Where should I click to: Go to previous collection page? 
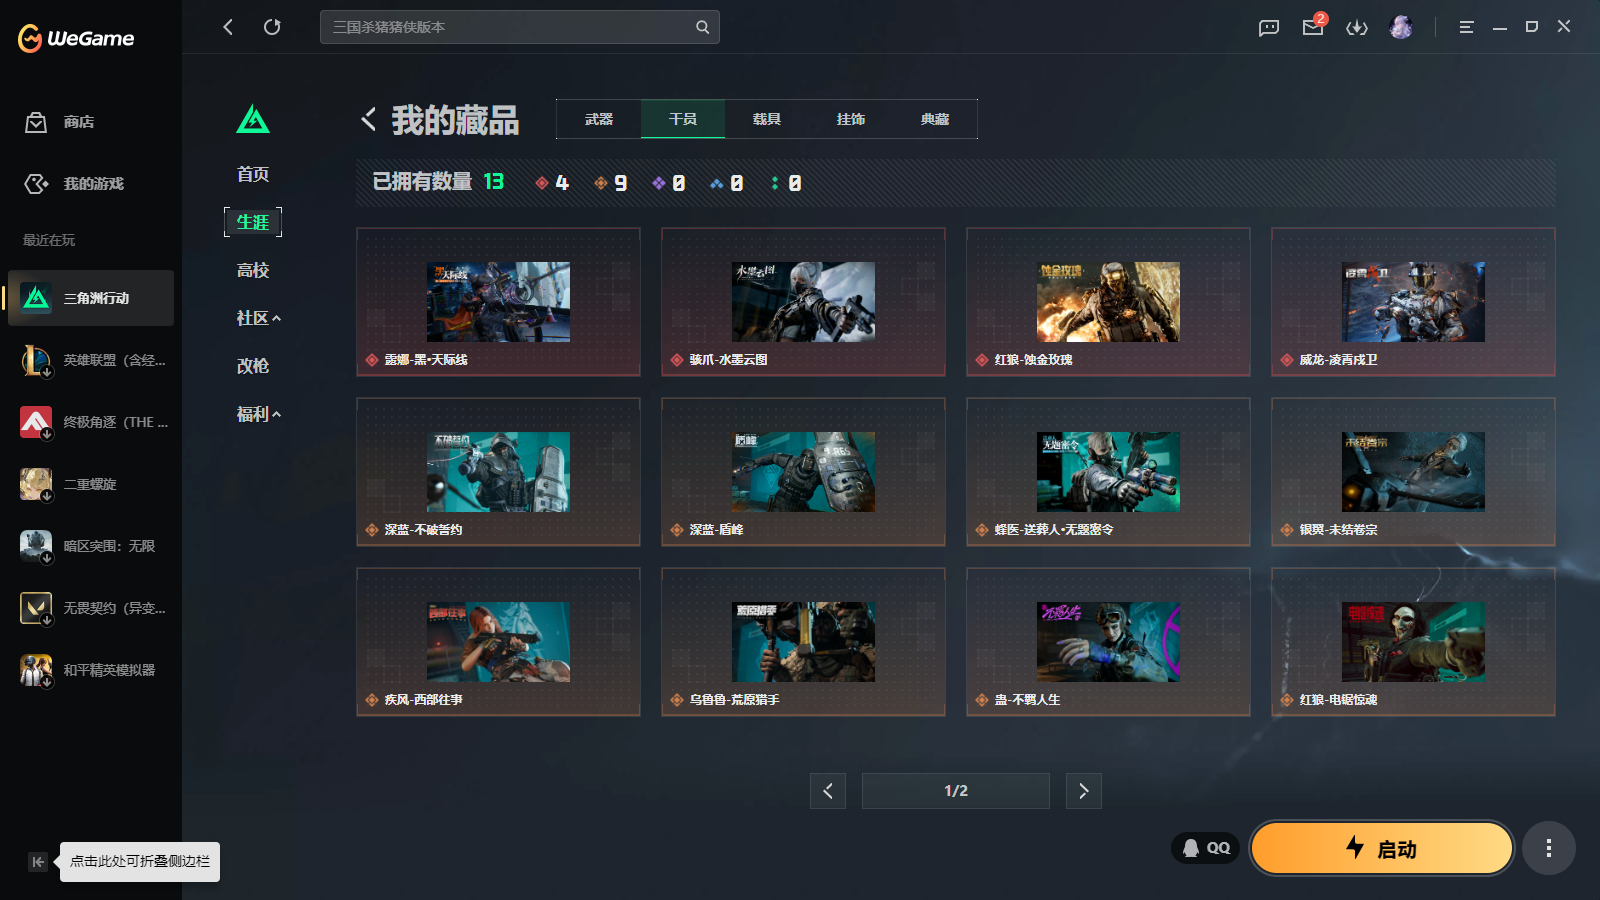(828, 791)
